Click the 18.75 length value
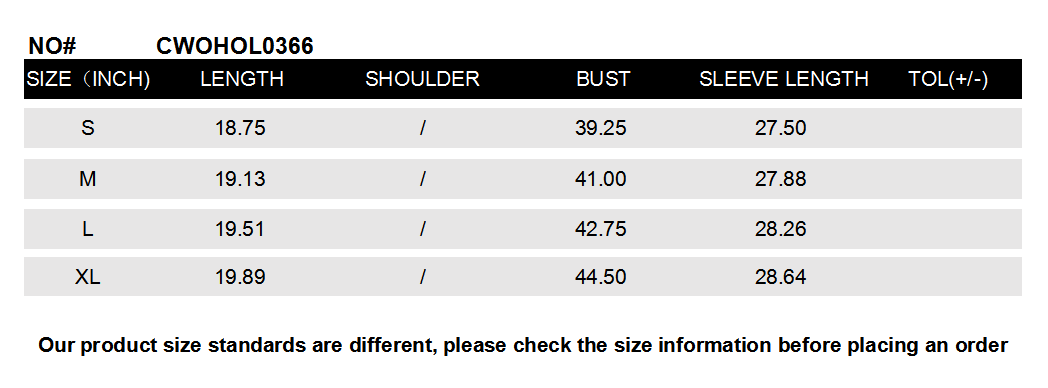 [240, 128]
